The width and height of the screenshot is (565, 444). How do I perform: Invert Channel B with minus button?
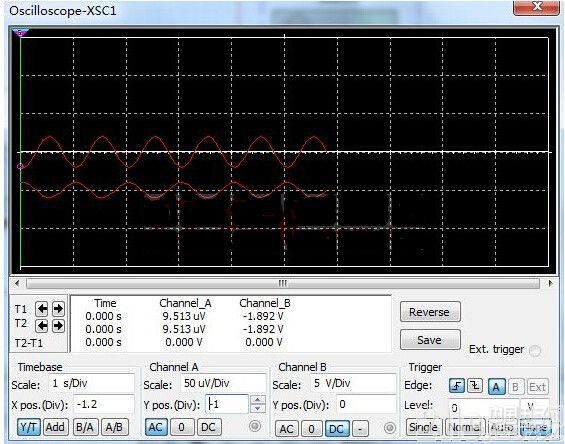pyautogui.click(x=360, y=429)
